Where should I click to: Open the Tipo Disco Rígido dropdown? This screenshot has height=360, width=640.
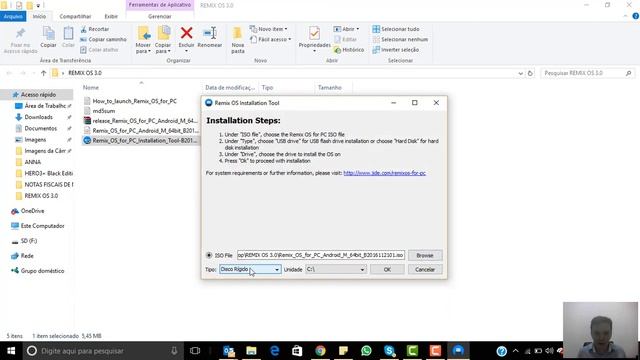tap(250, 269)
